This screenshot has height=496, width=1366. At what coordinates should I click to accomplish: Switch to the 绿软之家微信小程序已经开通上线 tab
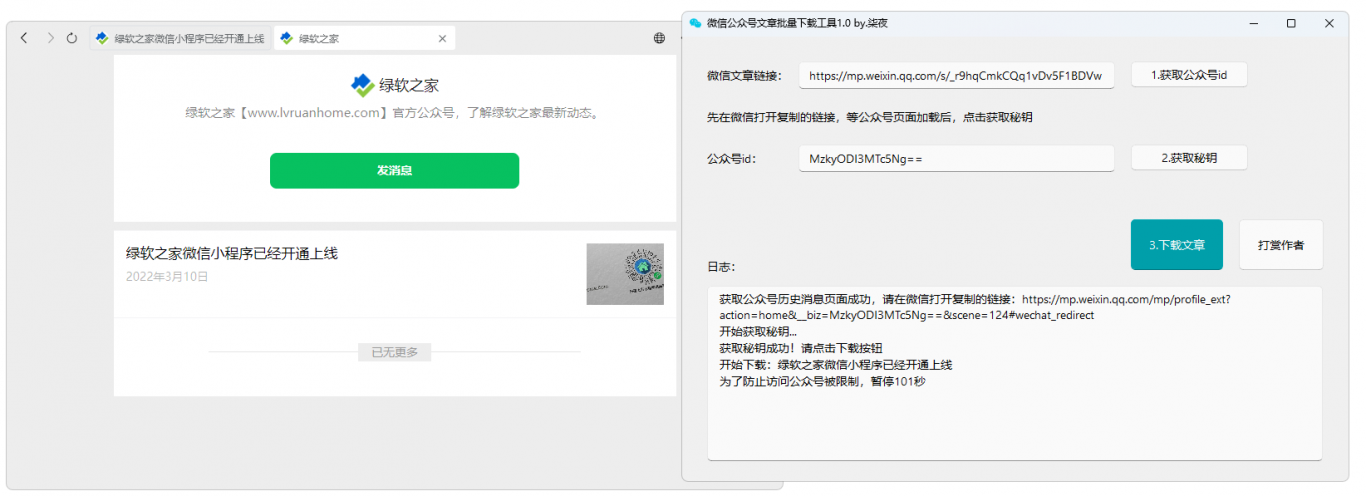pos(180,38)
